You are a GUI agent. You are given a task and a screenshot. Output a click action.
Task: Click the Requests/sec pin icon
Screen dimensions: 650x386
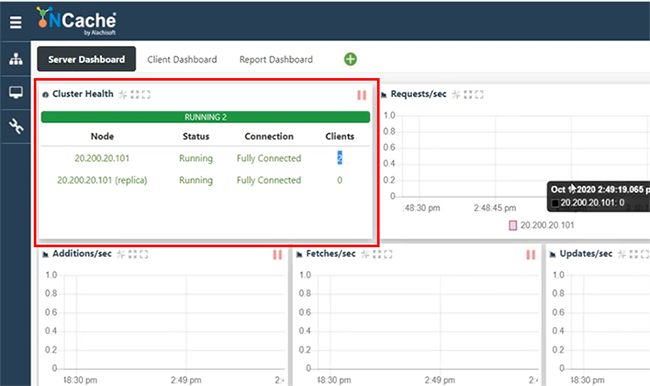456,95
